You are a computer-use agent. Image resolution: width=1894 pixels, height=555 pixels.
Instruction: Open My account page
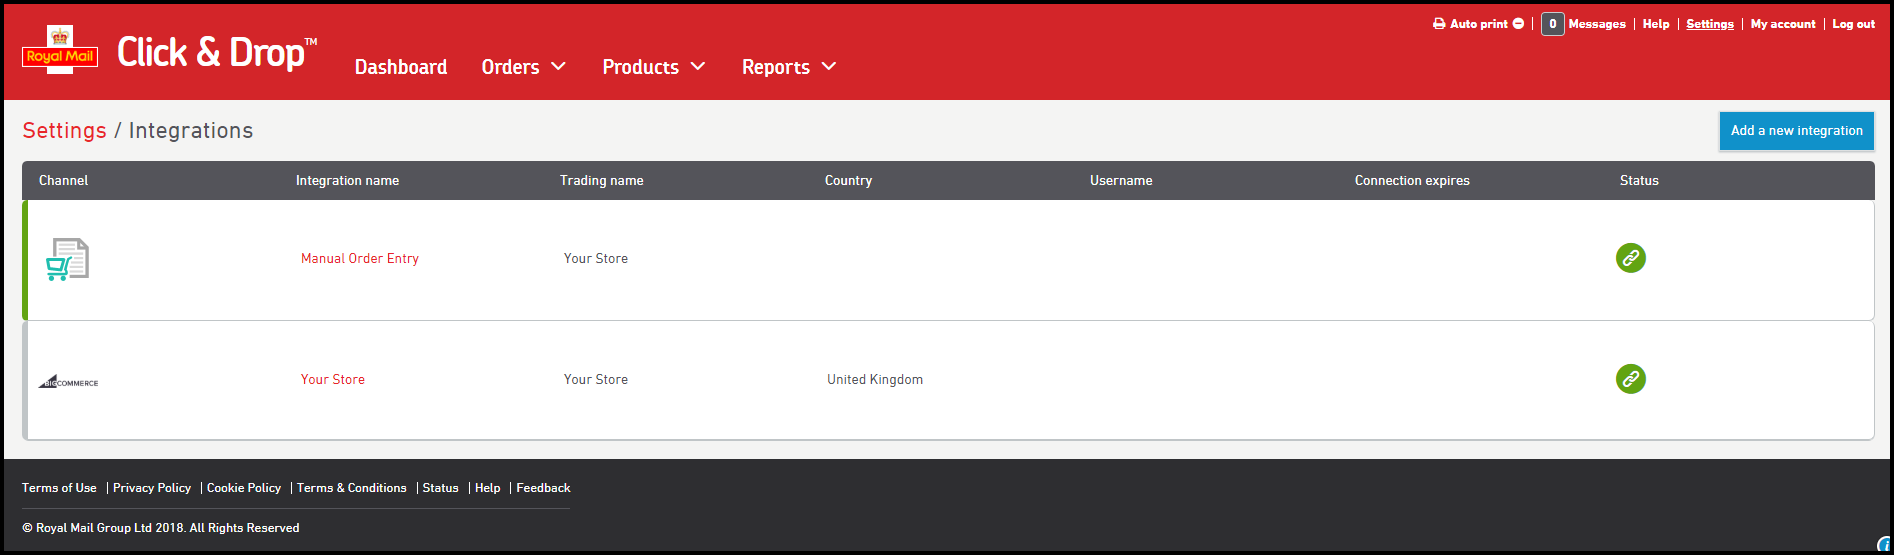pos(1782,24)
